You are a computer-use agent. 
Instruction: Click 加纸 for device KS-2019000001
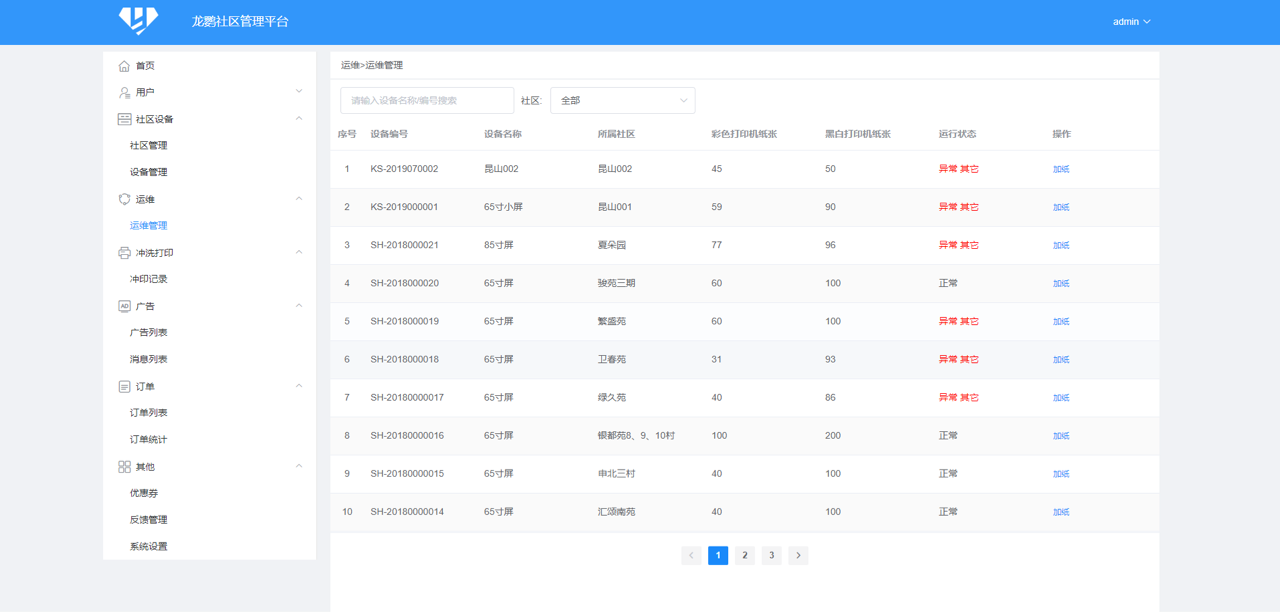tap(1061, 207)
